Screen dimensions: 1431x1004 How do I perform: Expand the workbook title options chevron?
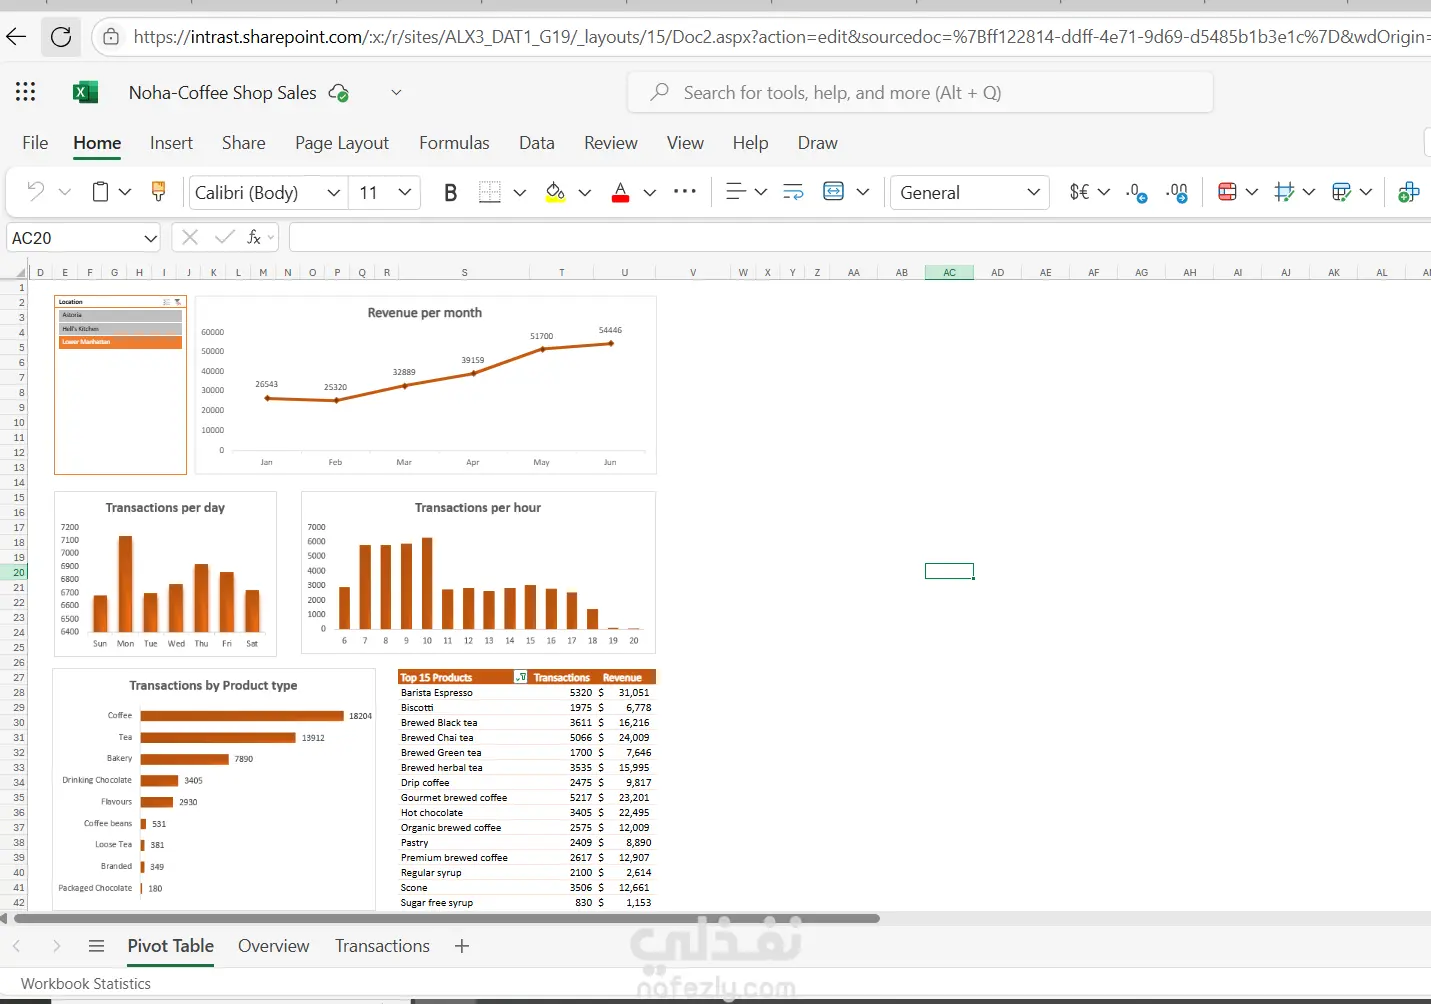396,93
